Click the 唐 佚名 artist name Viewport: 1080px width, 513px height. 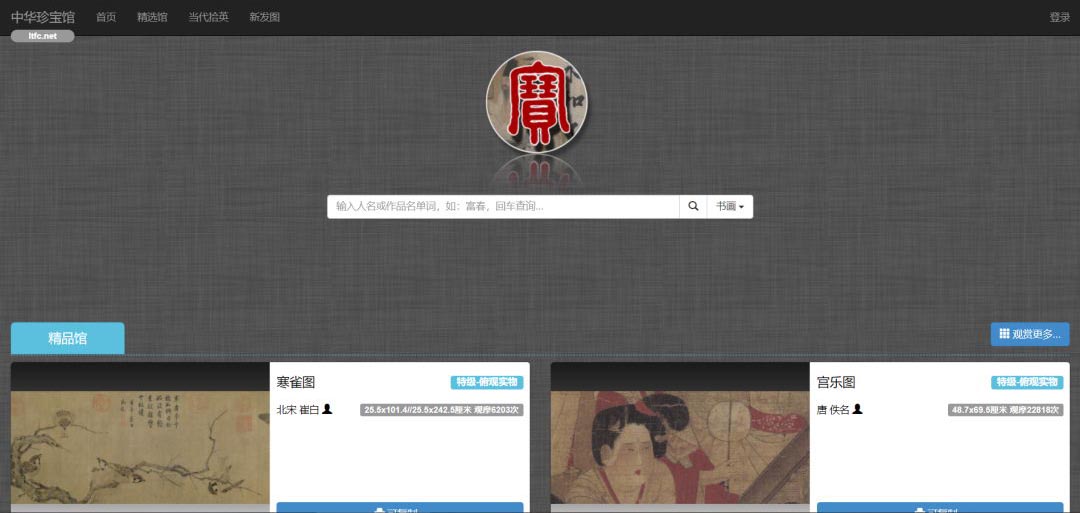click(x=833, y=410)
